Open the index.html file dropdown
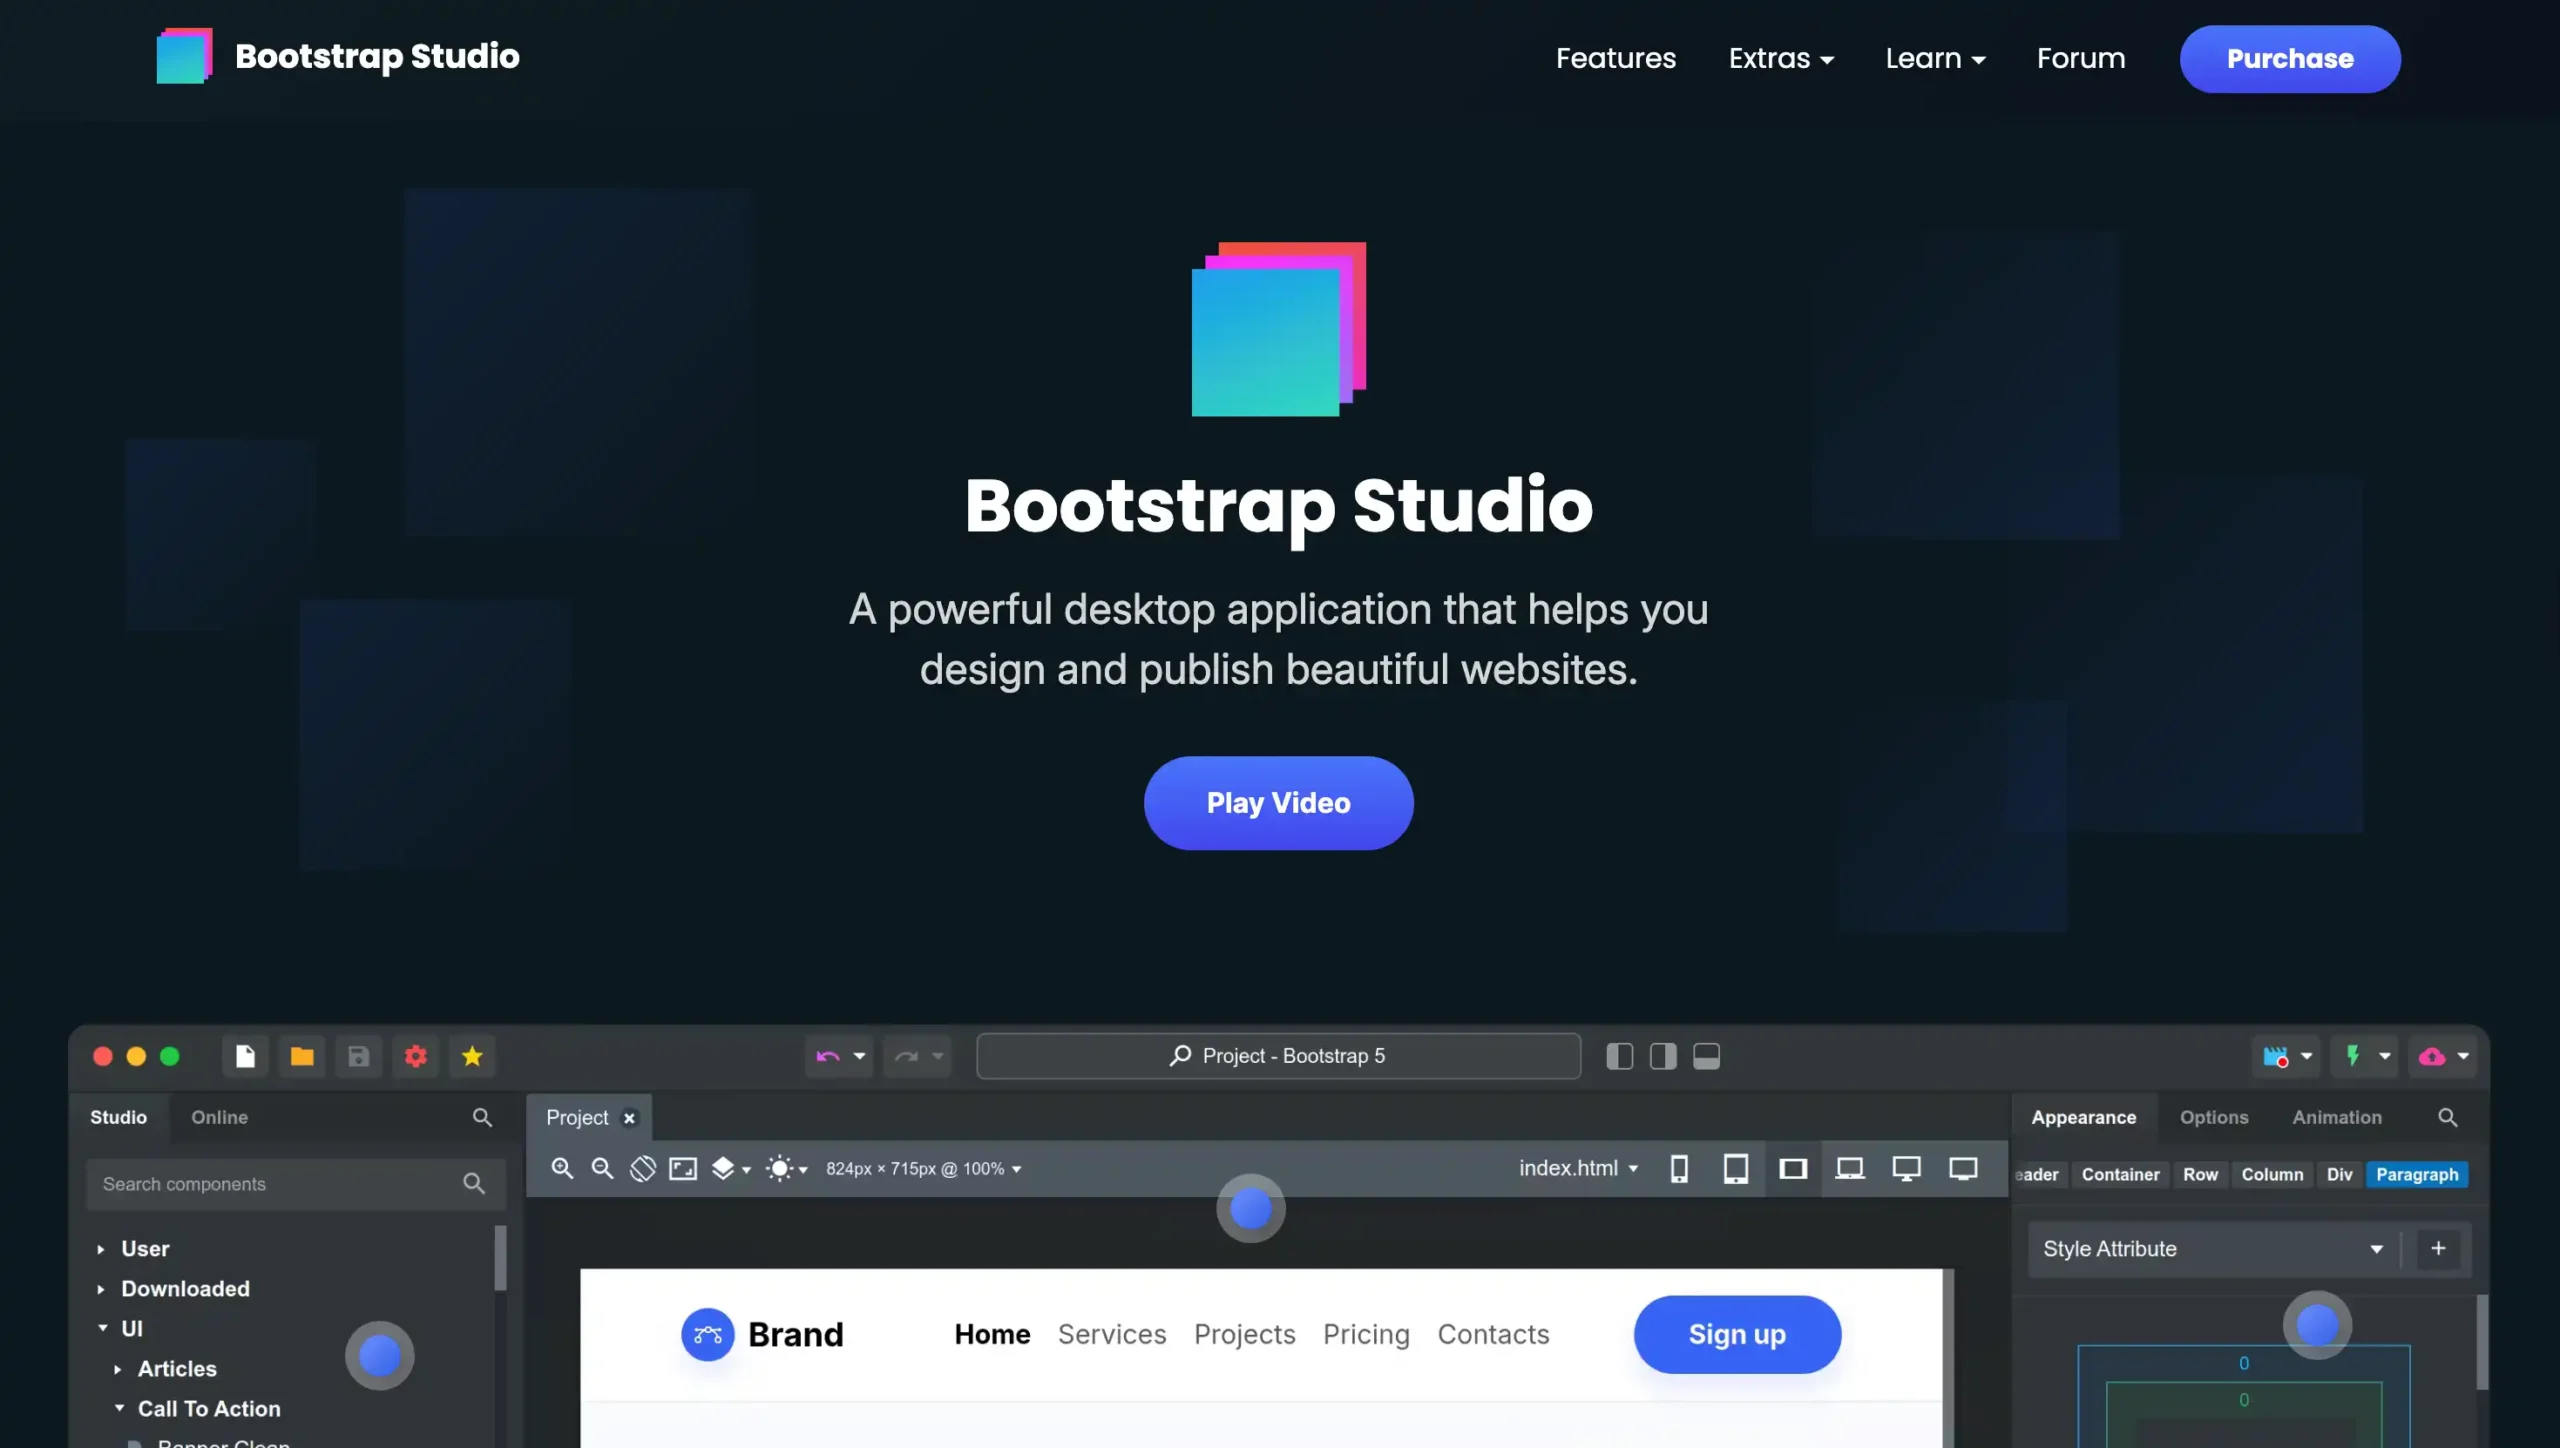This screenshot has width=2560, height=1448. click(1578, 1168)
